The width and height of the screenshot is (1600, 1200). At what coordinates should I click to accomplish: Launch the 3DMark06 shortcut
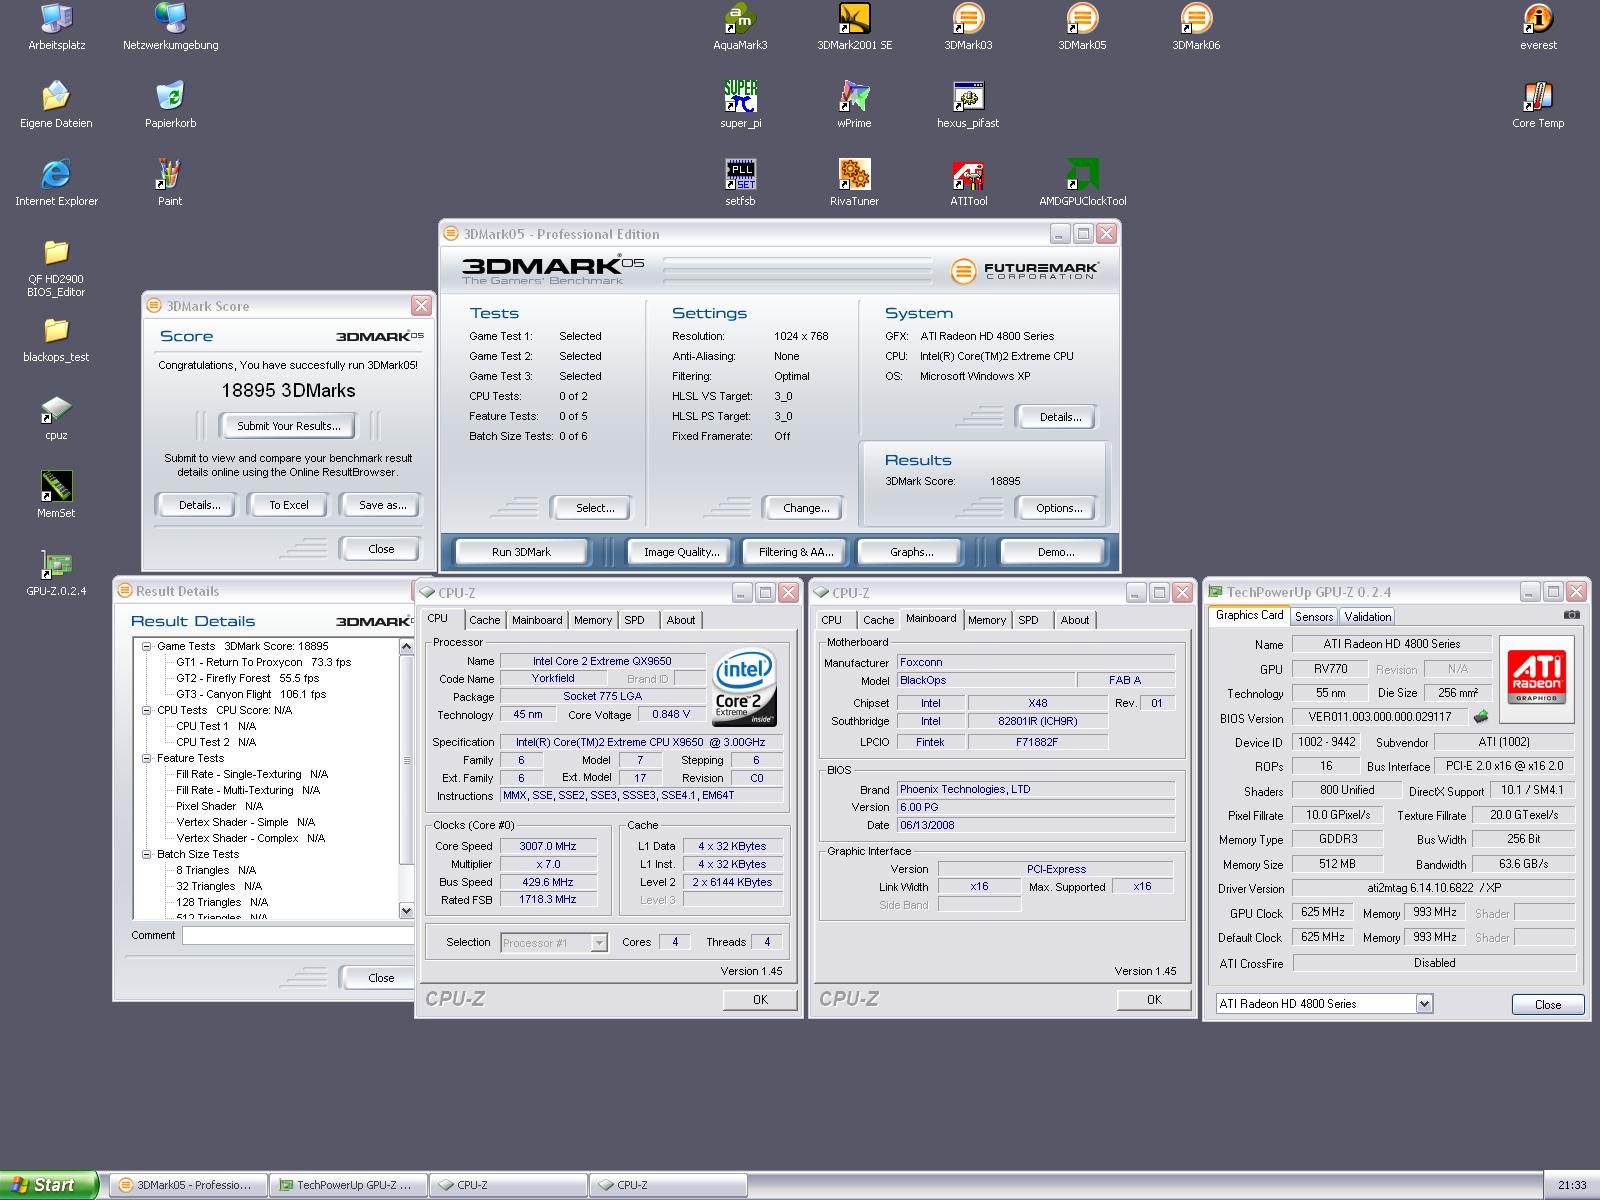coord(1196,27)
